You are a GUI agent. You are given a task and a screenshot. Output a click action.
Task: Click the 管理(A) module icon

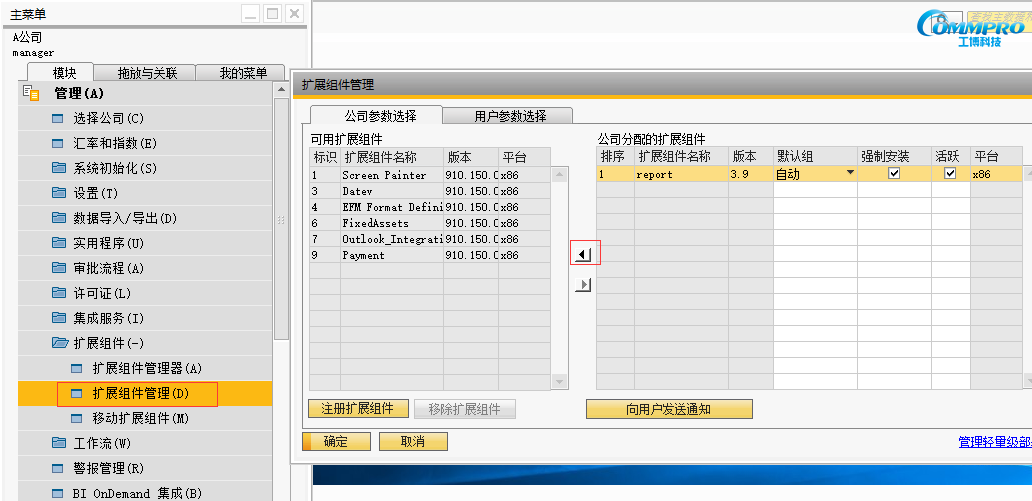(x=31, y=93)
